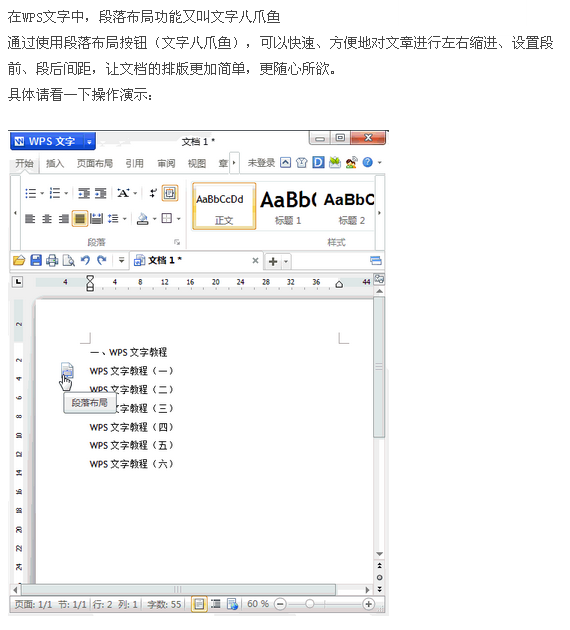The height and width of the screenshot is (630, 570).
Task: Switch to the 审阅 tab
Action: (x=166, y=163)
